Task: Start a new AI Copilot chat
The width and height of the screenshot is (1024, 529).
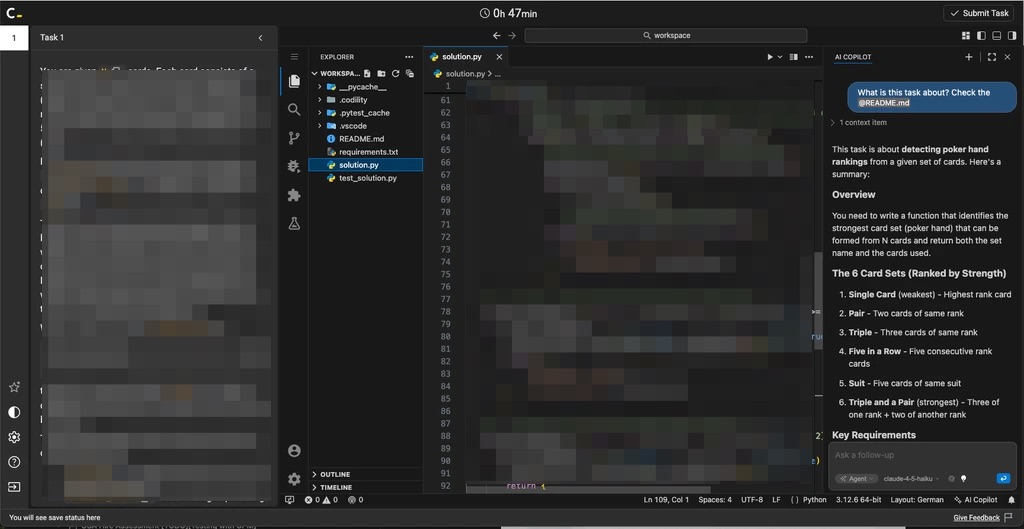Action: click(x=968, y=57)
